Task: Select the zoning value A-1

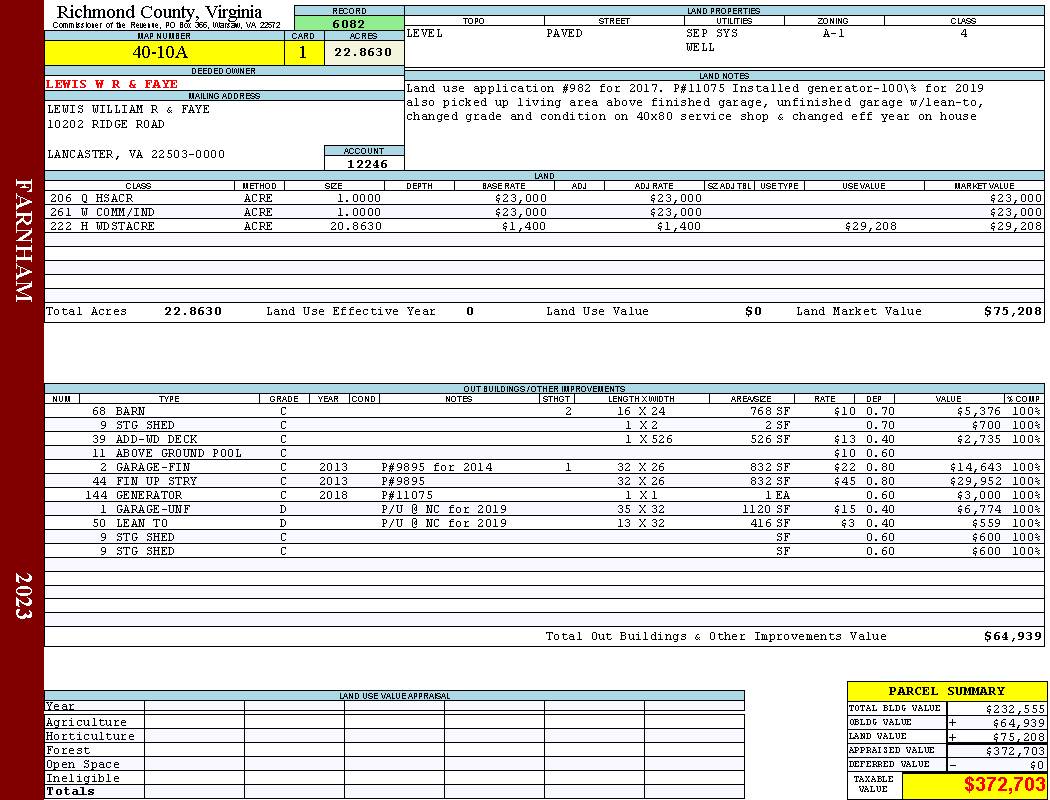Action: tap(834, 33)
